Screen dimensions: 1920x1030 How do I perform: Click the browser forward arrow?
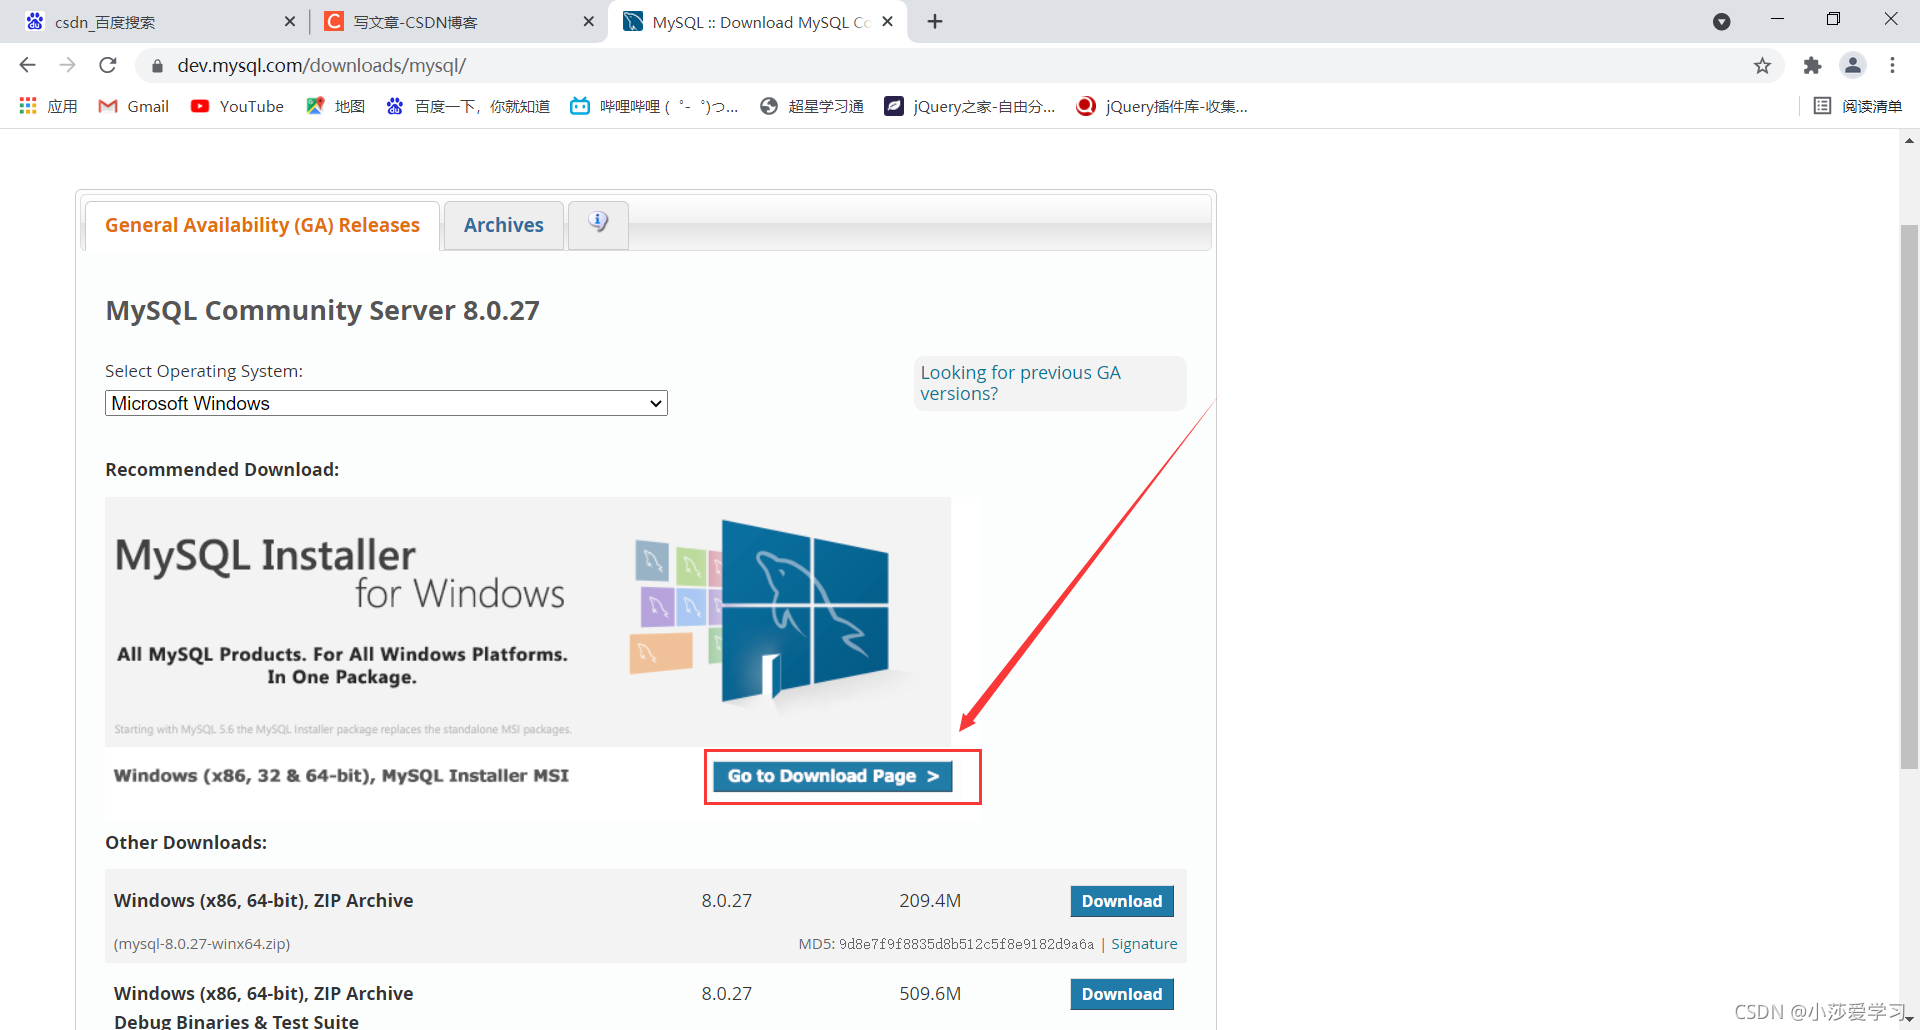tap(67, 65)
